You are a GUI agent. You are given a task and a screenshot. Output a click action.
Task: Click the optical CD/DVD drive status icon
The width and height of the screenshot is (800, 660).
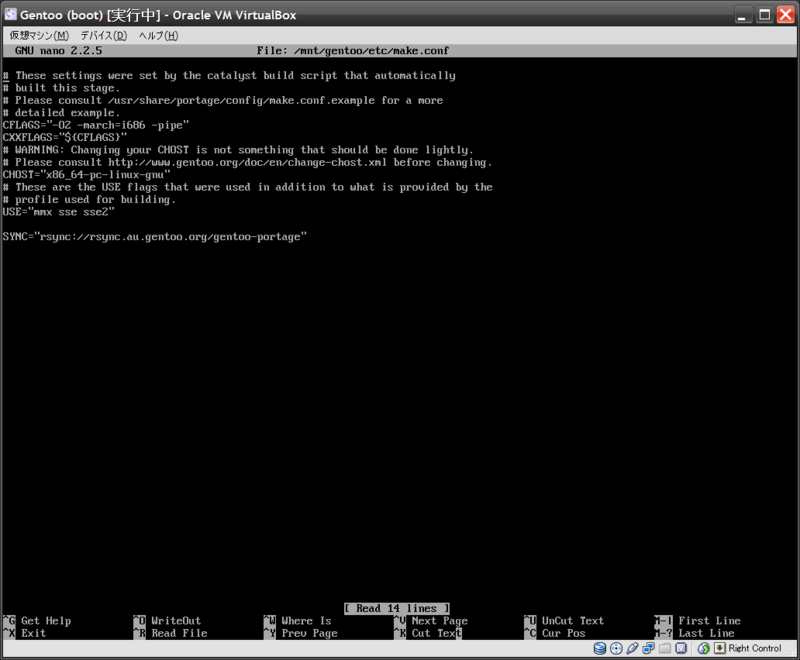point(616,648)
